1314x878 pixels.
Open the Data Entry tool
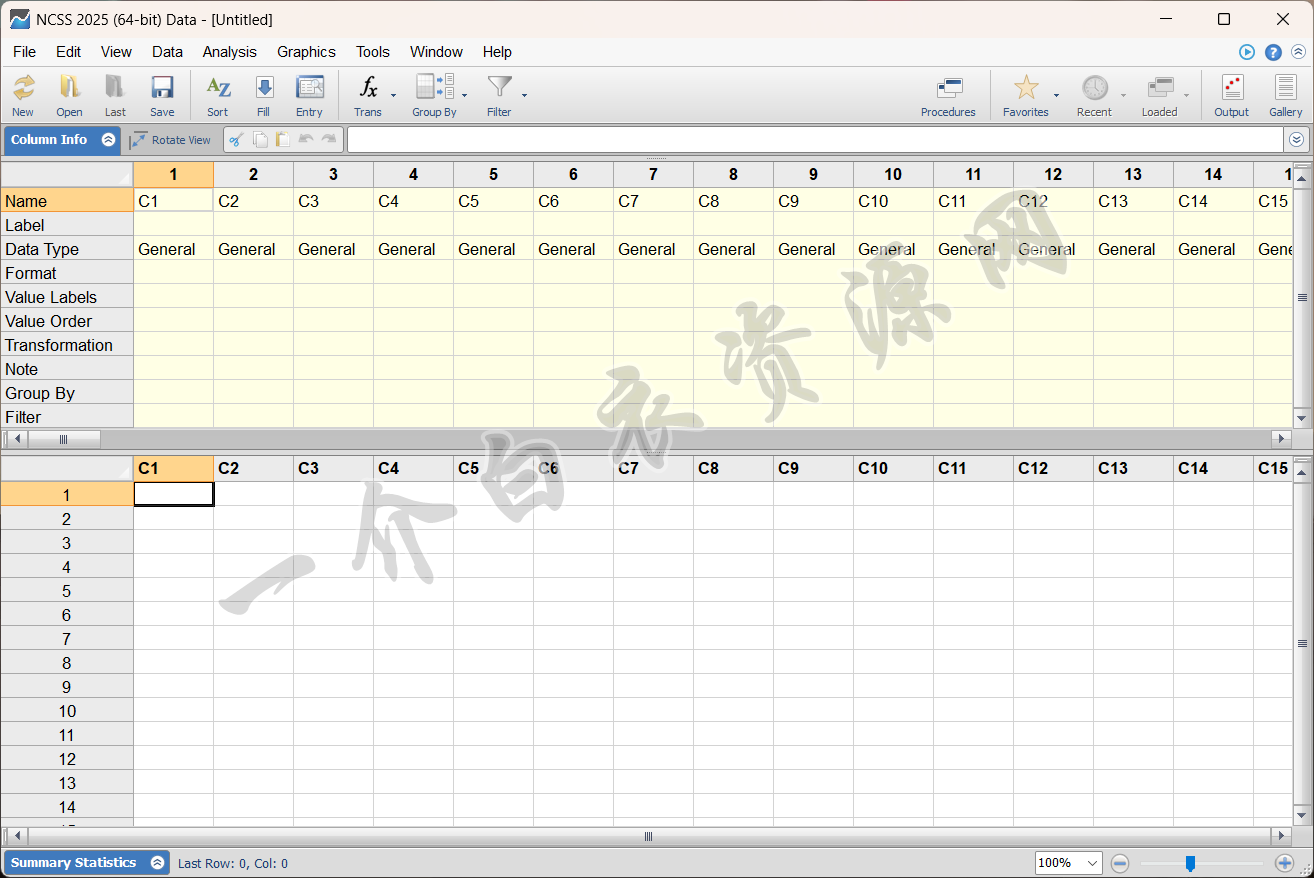309,95
